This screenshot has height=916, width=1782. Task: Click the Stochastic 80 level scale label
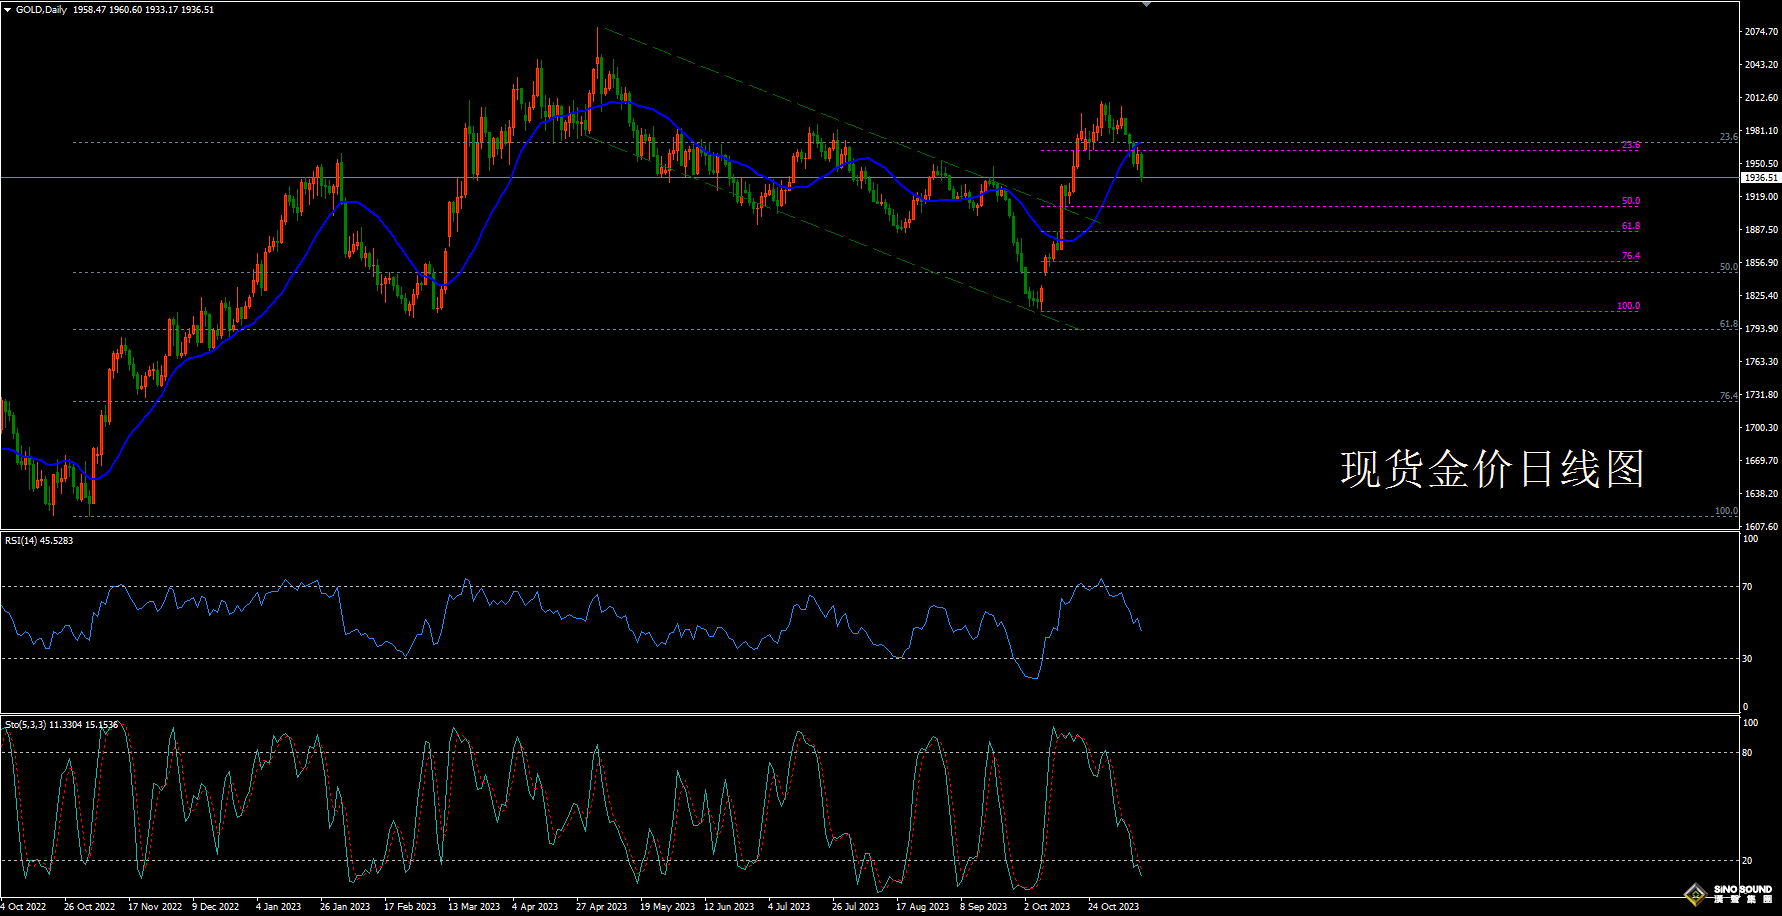[x=1748, y=753]
